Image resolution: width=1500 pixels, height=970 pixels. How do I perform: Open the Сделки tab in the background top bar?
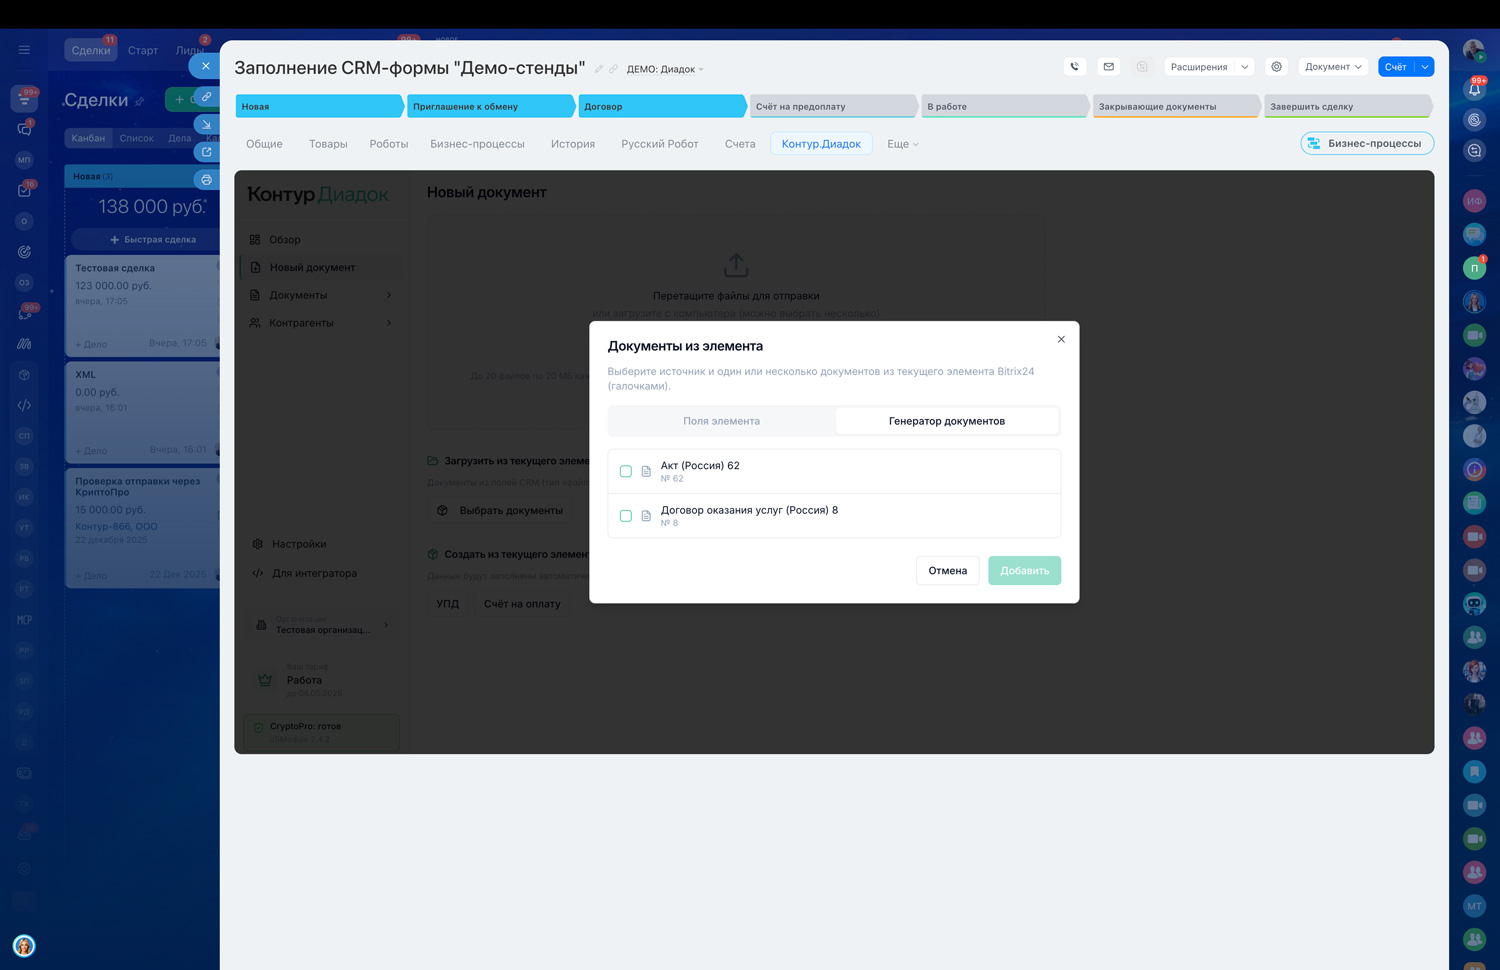pos(91,50)
